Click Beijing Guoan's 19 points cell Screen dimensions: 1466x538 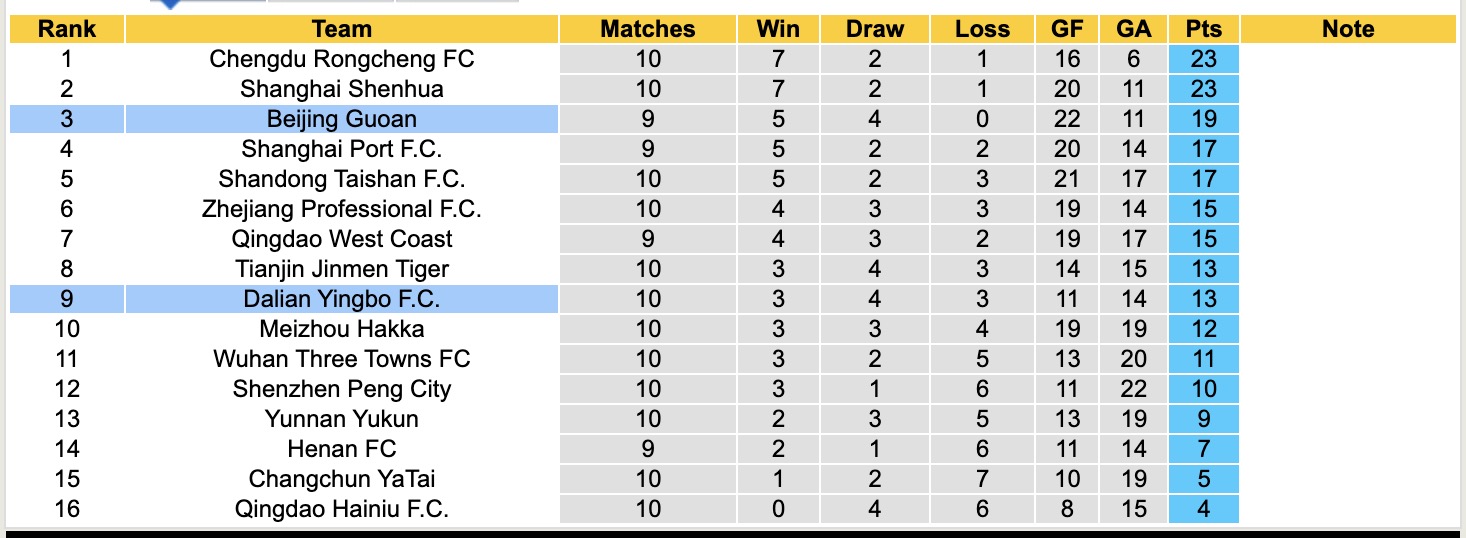click(1203, 119)
